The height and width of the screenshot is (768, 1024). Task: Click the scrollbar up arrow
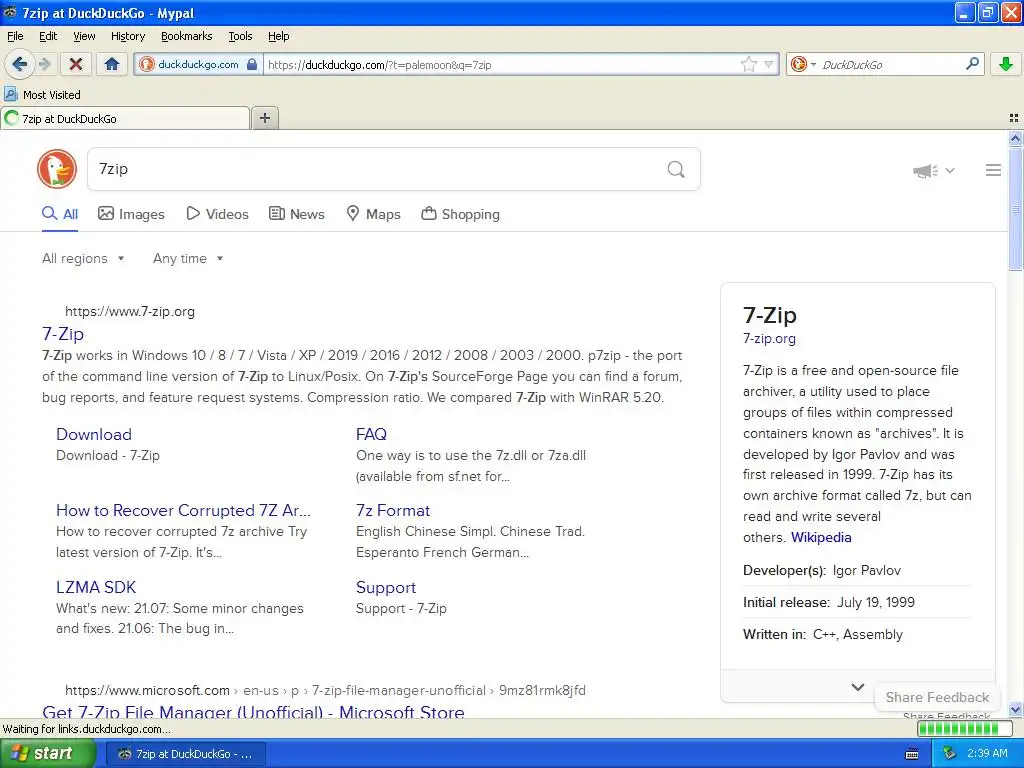[1015, 138]
